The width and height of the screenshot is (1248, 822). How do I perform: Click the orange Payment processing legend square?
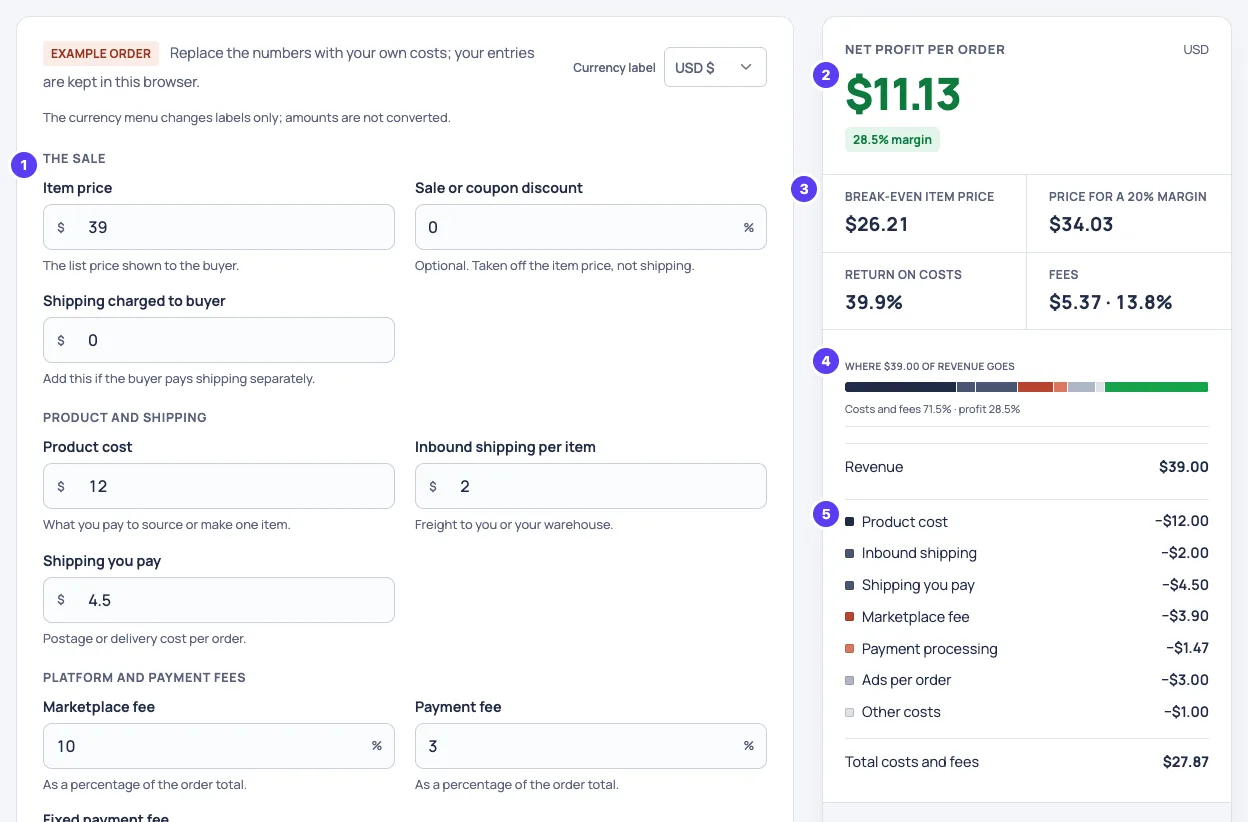point(850,649)
